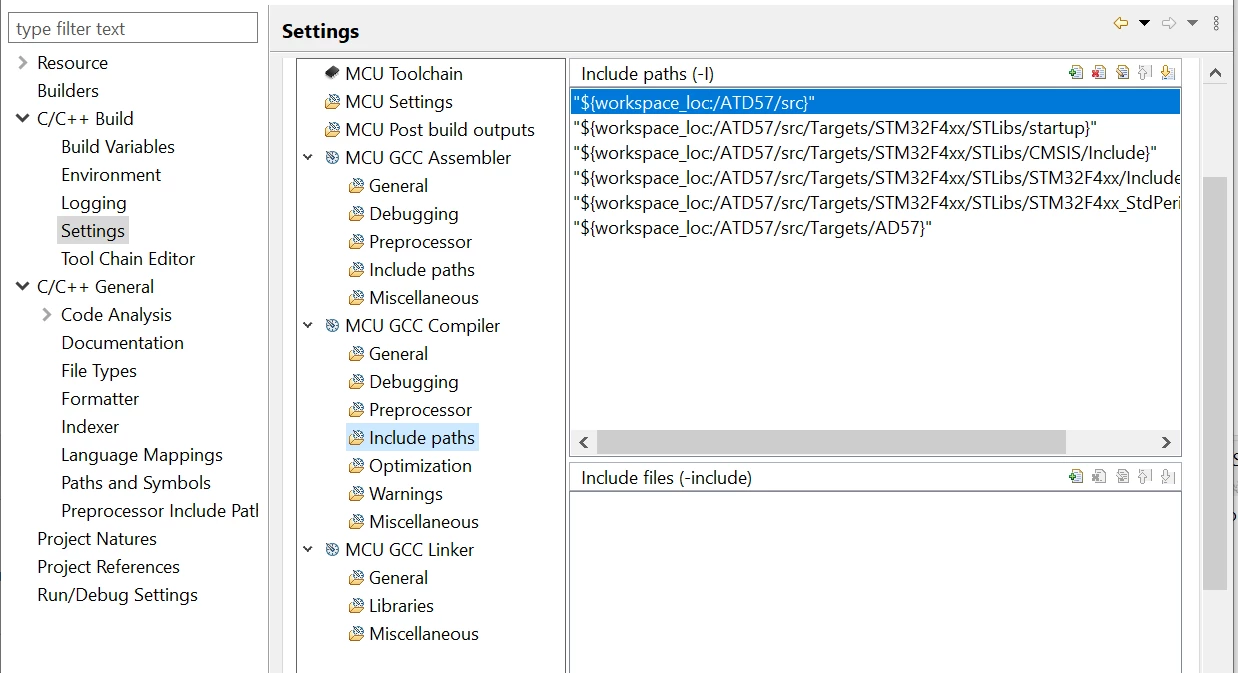Expand the Code Analysis node
Viewport: 1238px width, 673px height.
pos(47,314)
